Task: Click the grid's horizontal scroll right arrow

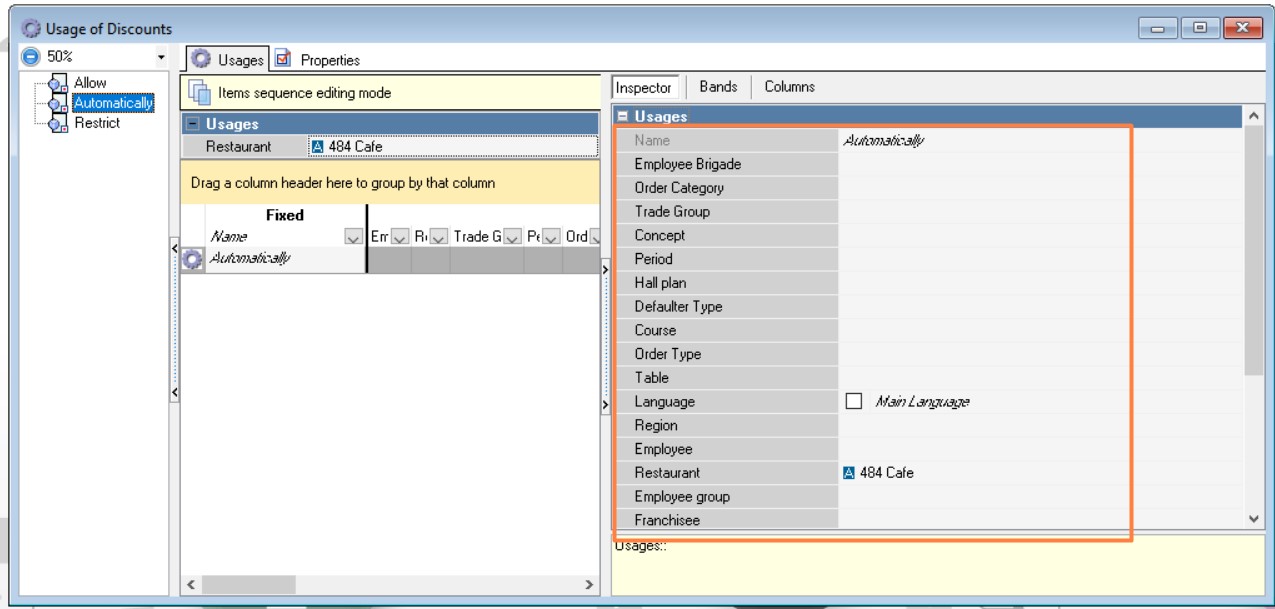Action: pos(589,584)
